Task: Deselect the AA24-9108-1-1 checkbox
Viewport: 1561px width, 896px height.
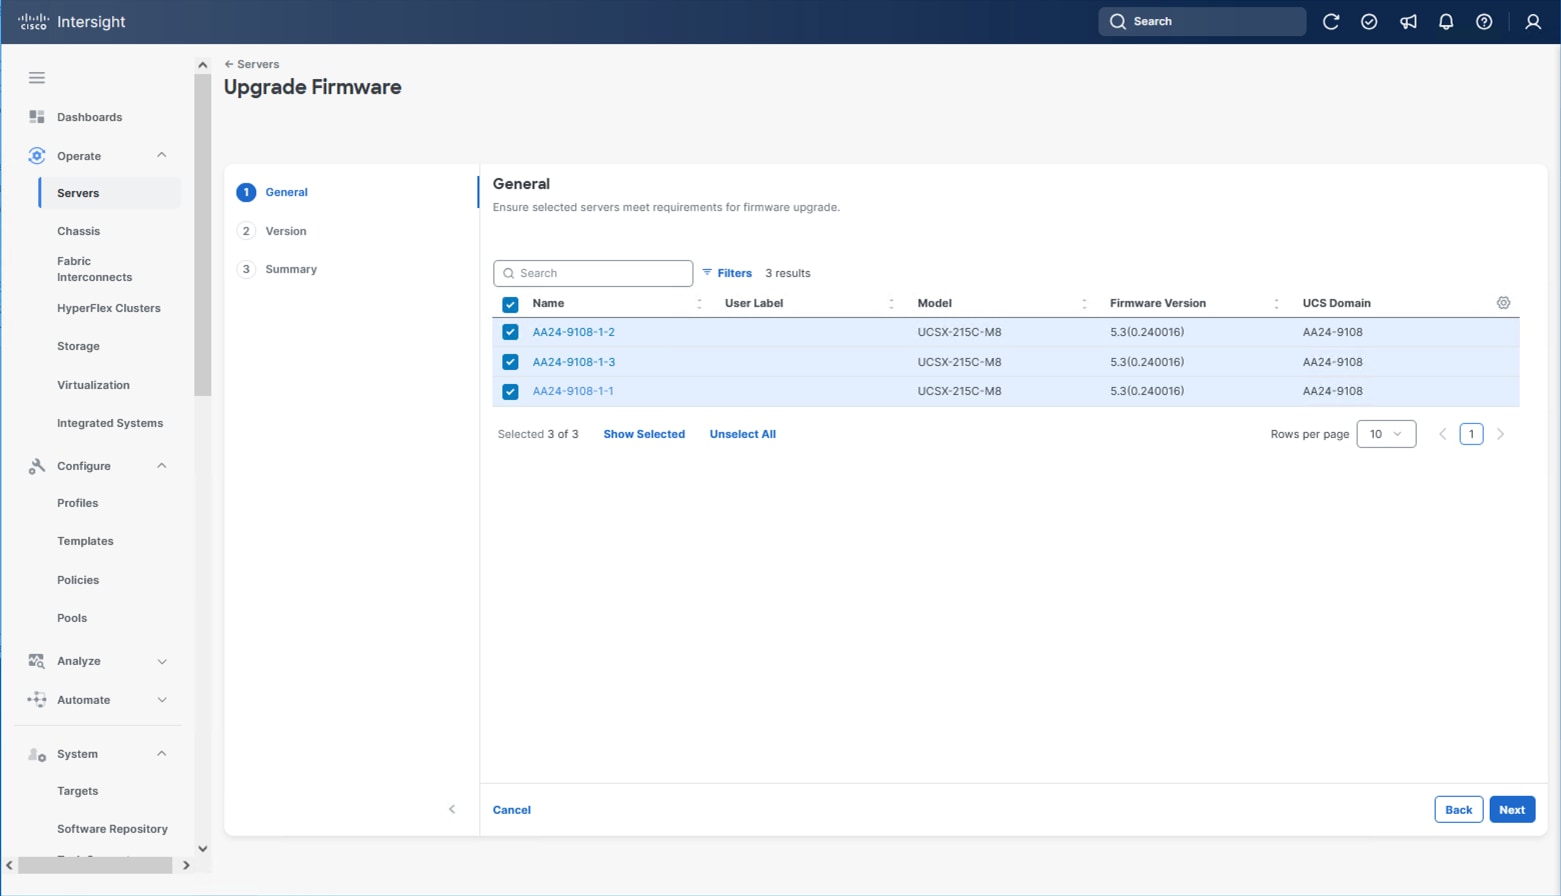Action: tap(511, 391)
